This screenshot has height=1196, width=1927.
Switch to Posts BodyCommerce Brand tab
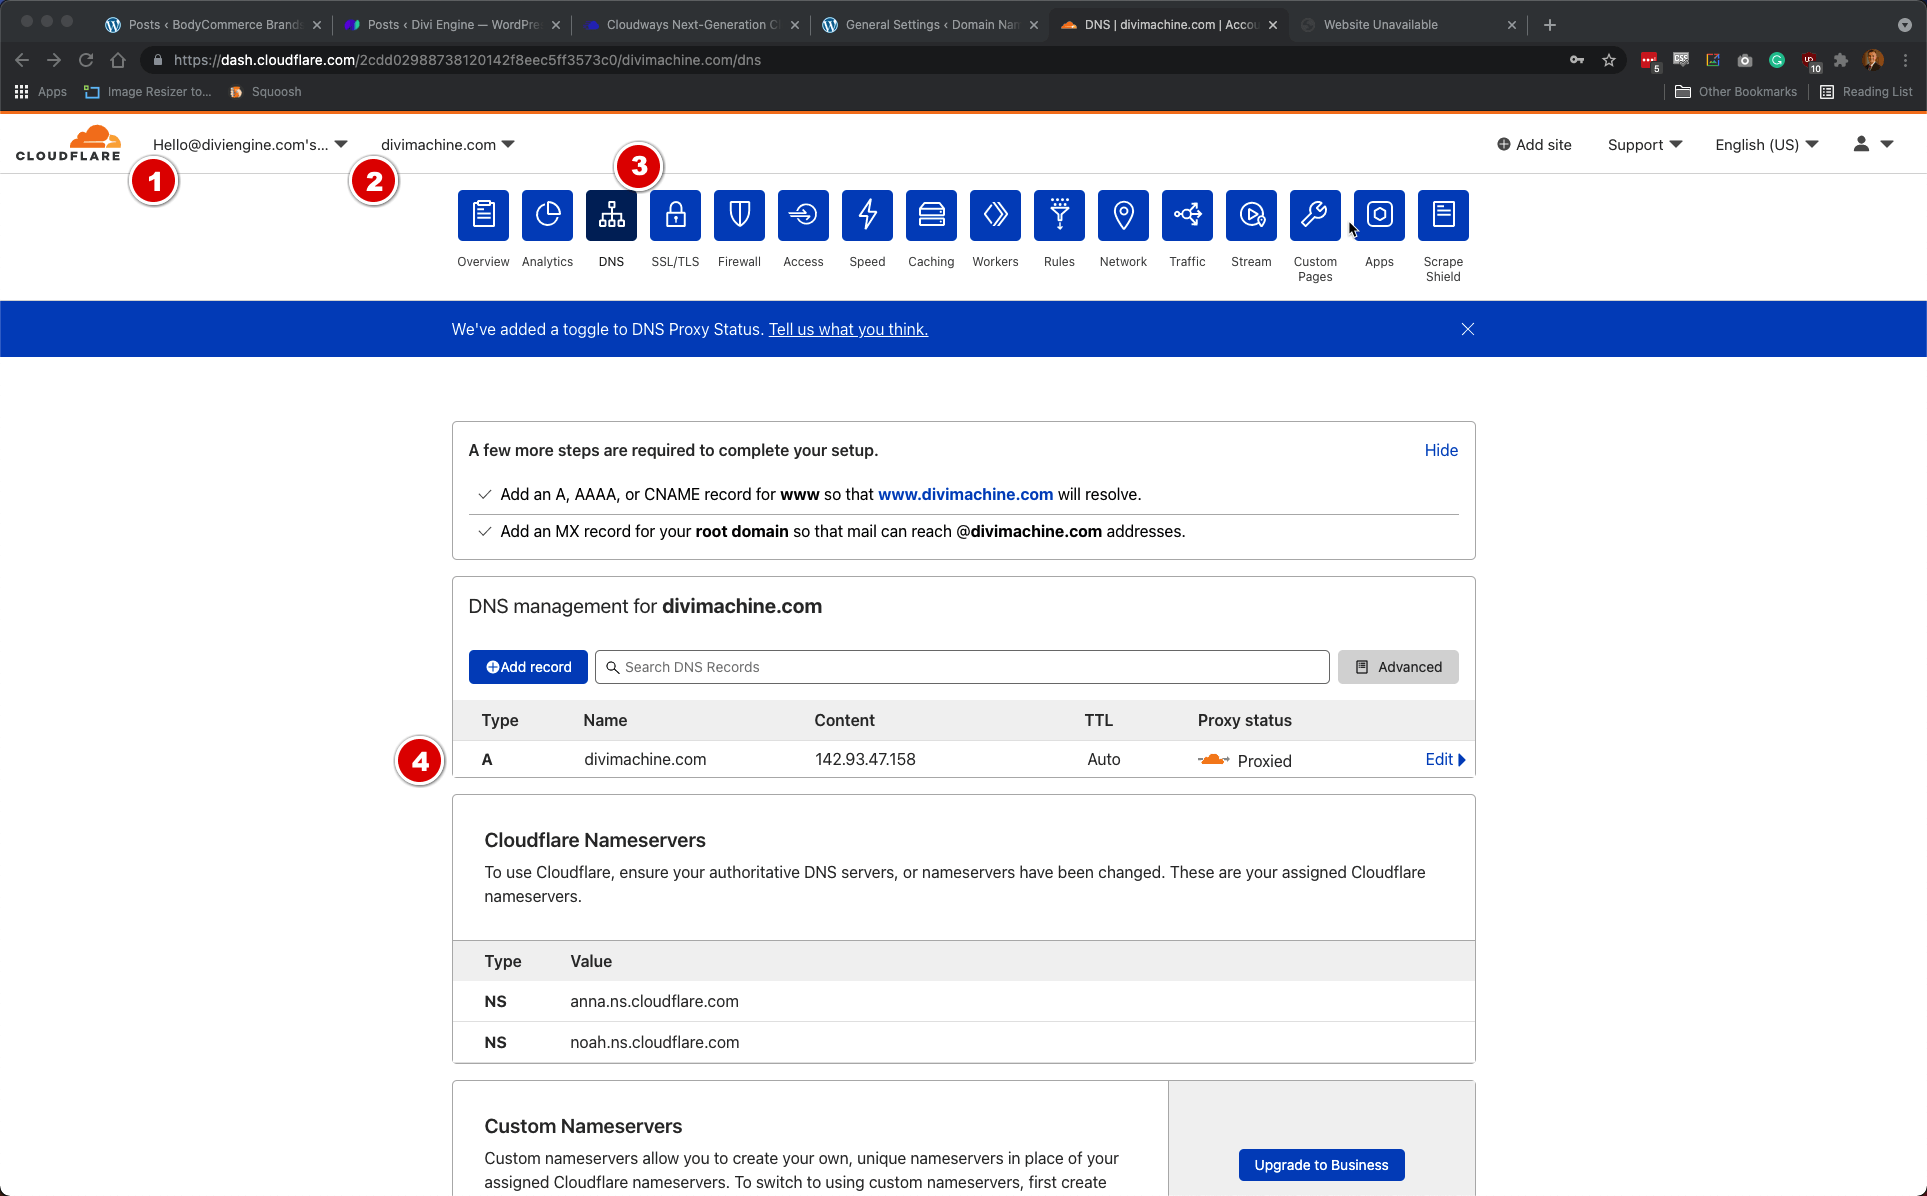214,25
